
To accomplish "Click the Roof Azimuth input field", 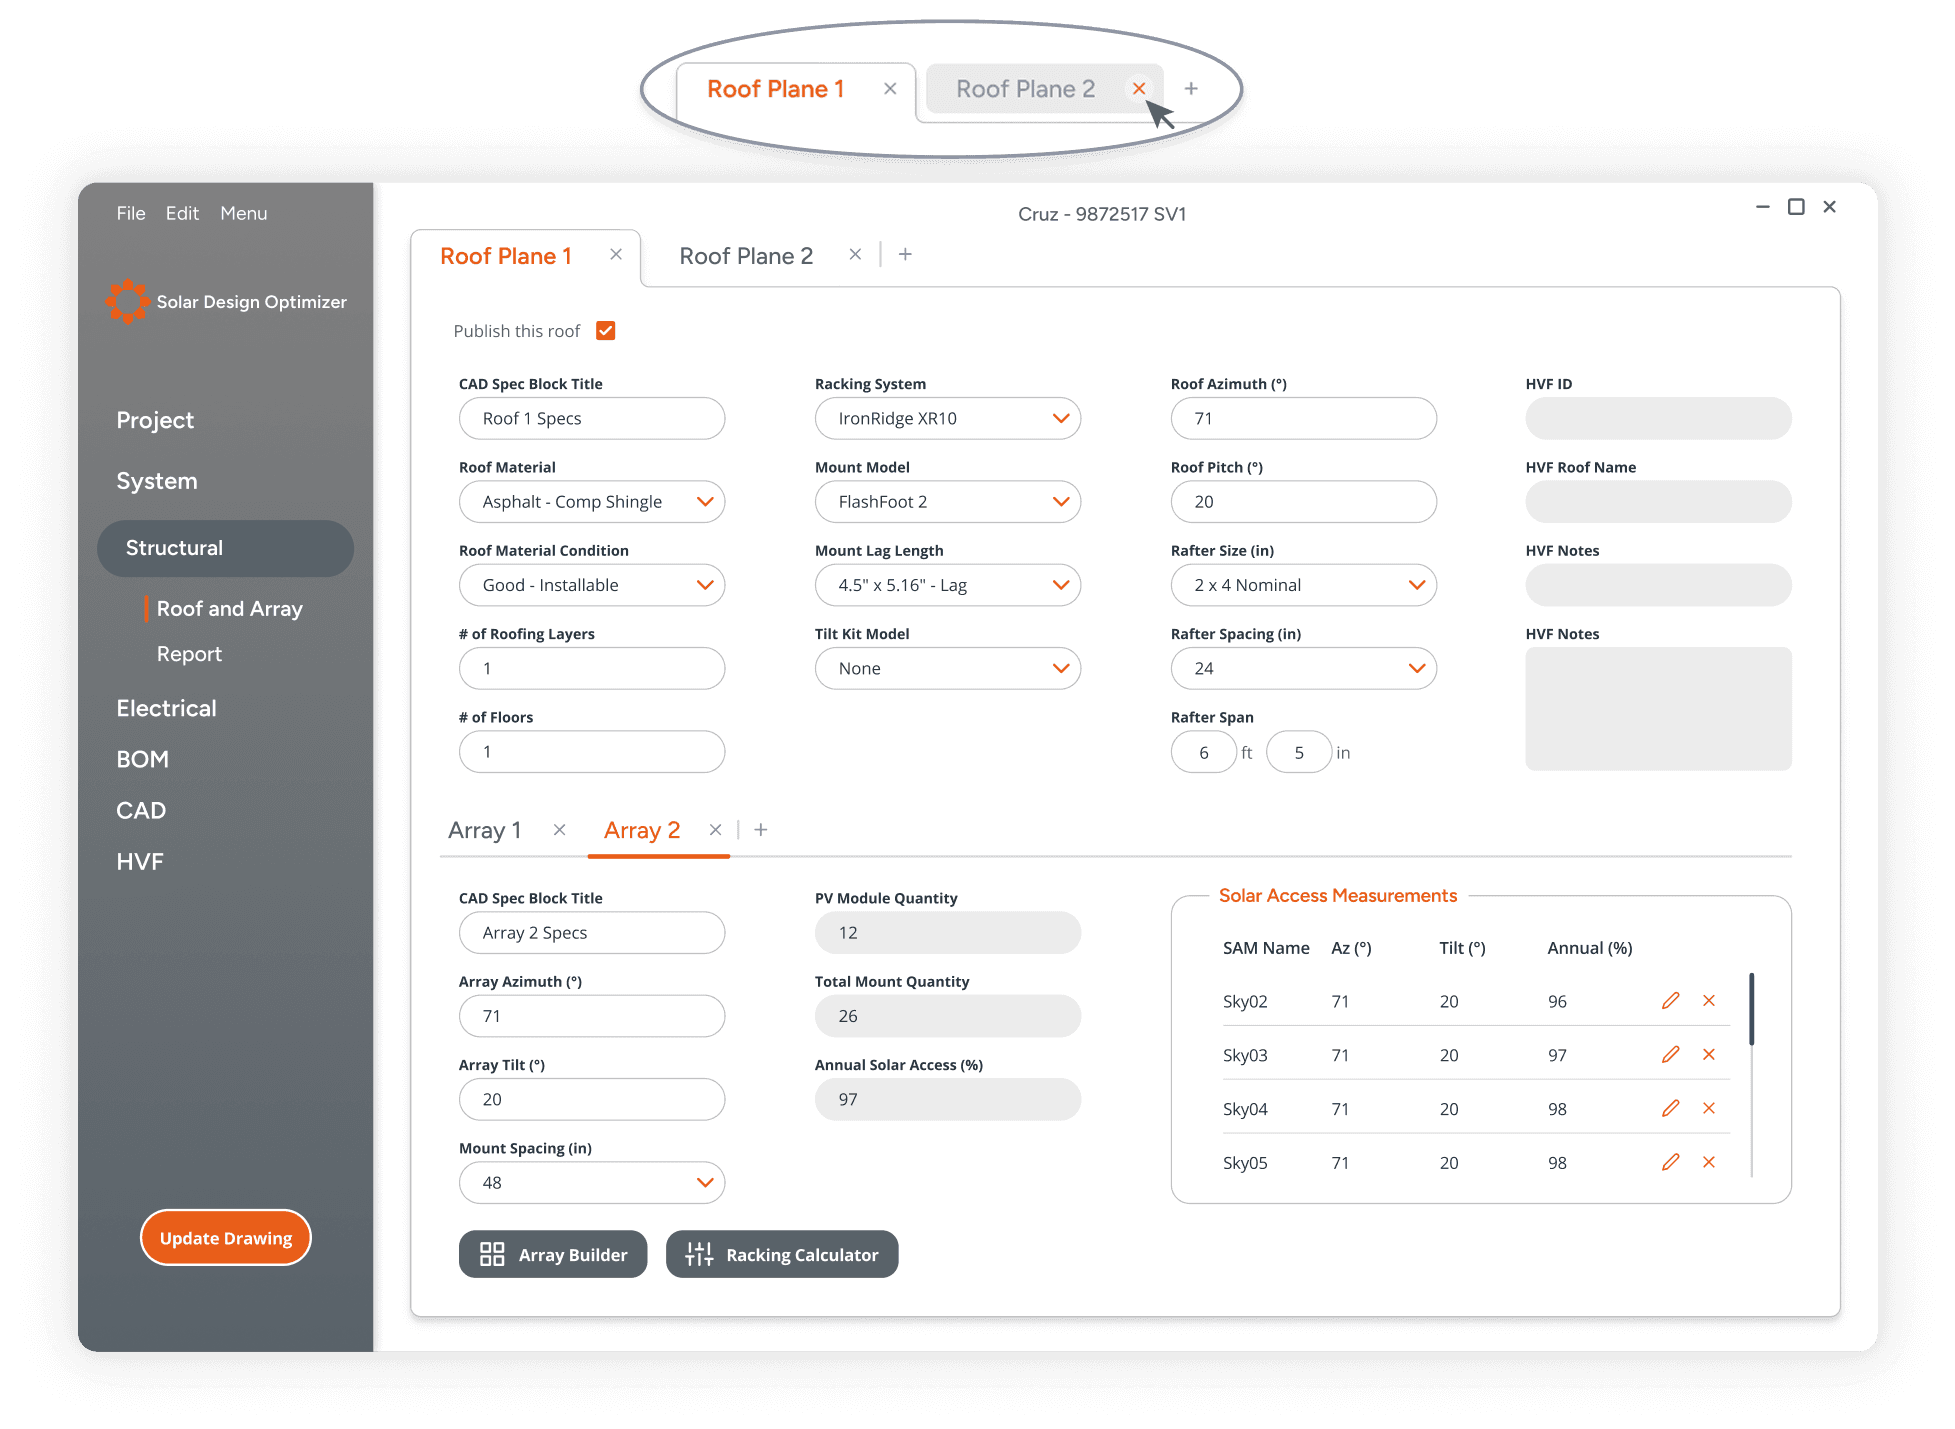I will coord(1303,418).
